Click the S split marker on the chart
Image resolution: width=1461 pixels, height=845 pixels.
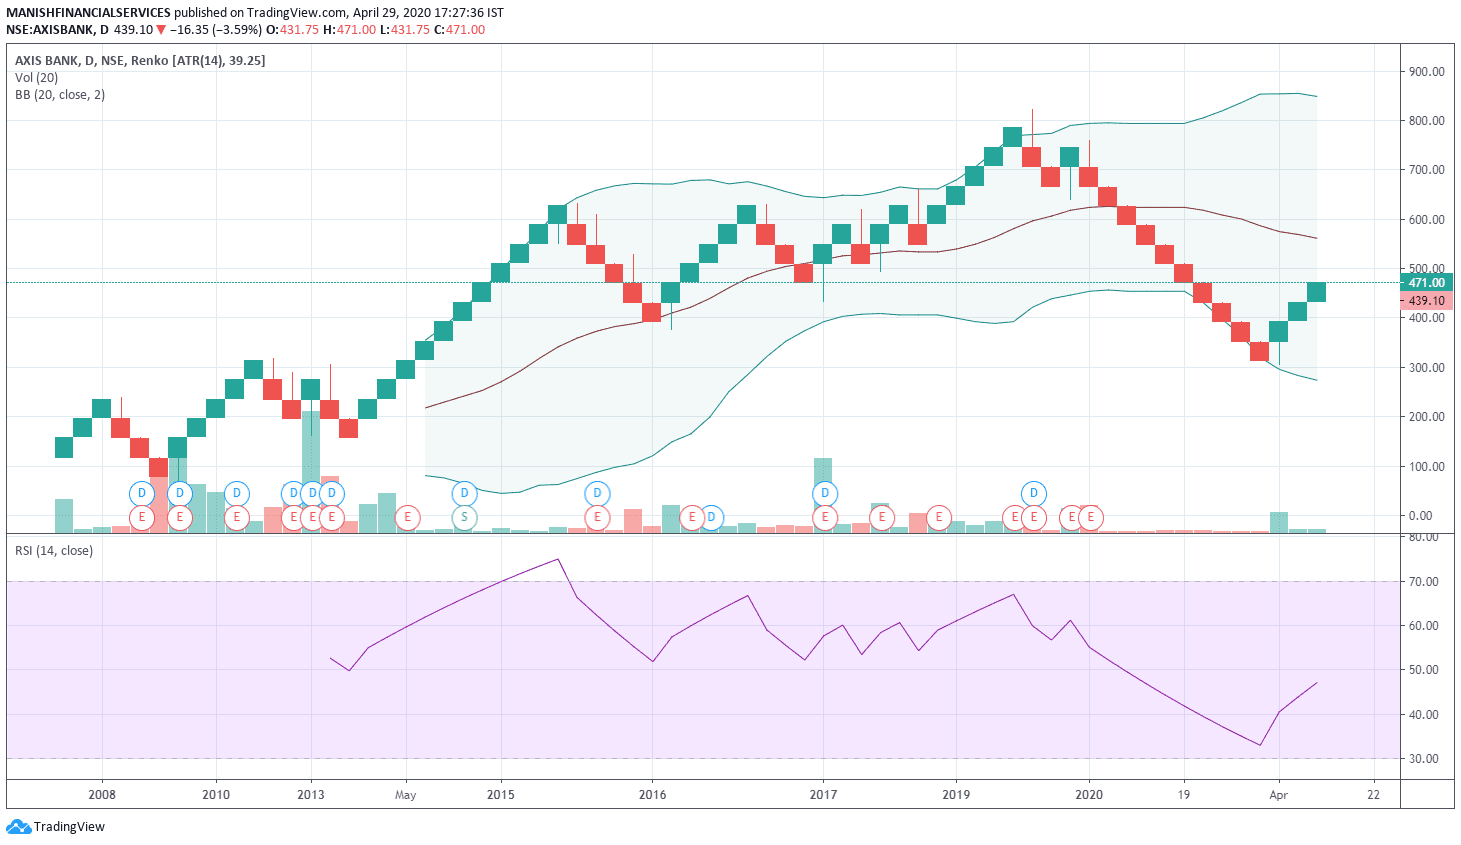[x=464, y=517]
